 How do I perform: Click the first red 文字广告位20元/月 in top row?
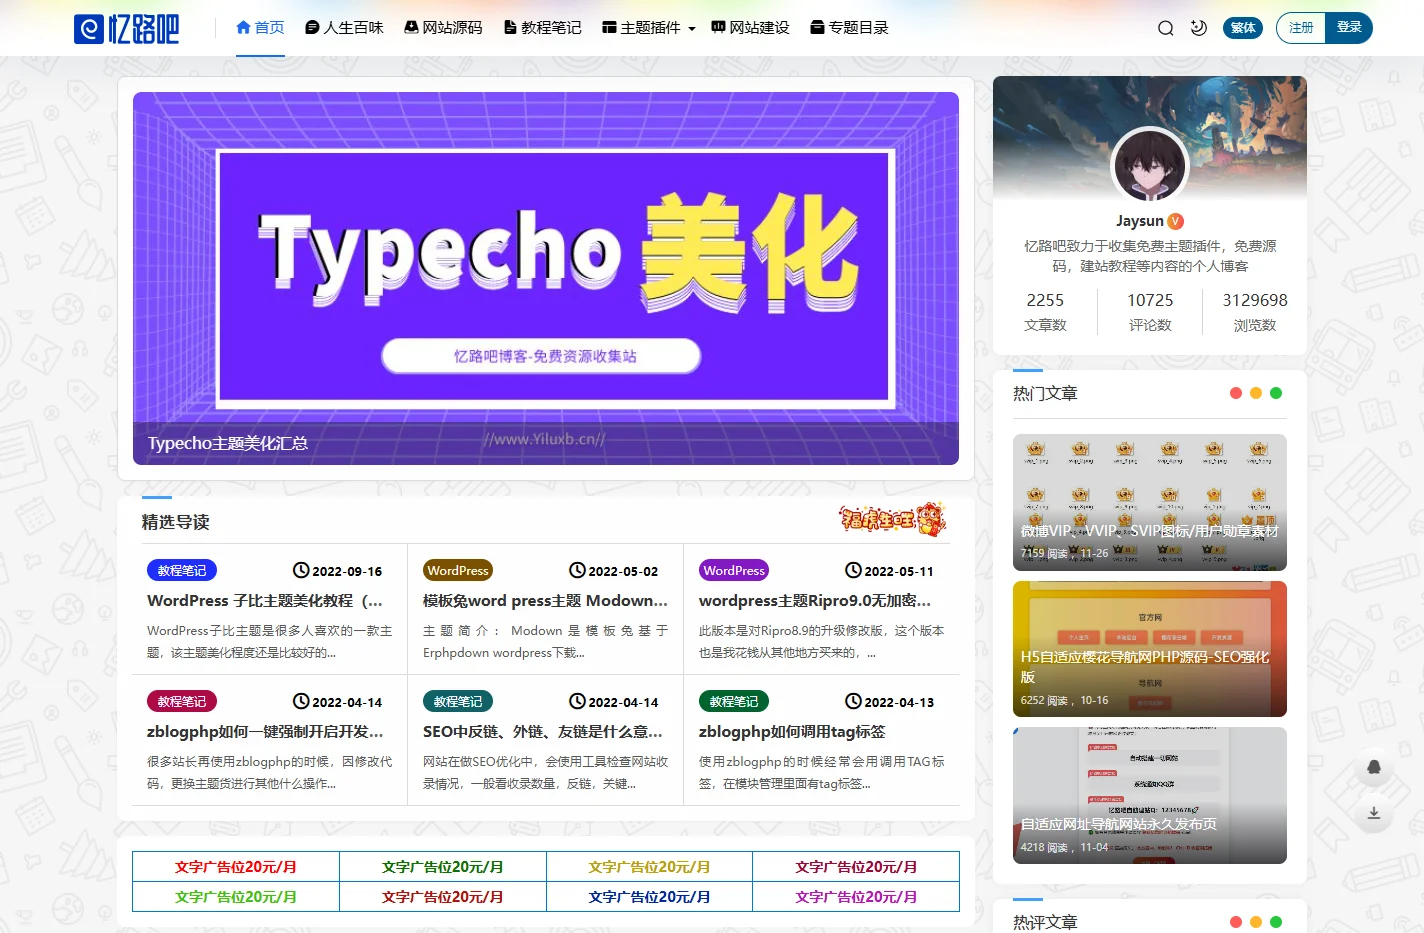coord(236,867)
